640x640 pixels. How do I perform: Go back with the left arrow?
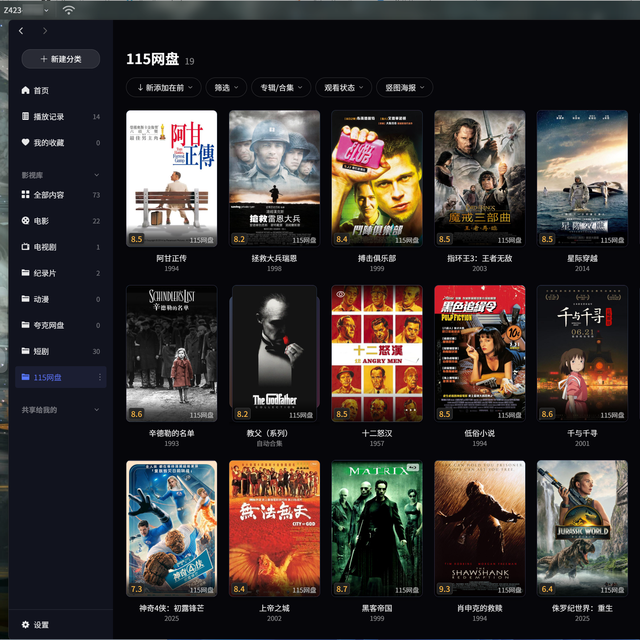[x=21, y=31]
